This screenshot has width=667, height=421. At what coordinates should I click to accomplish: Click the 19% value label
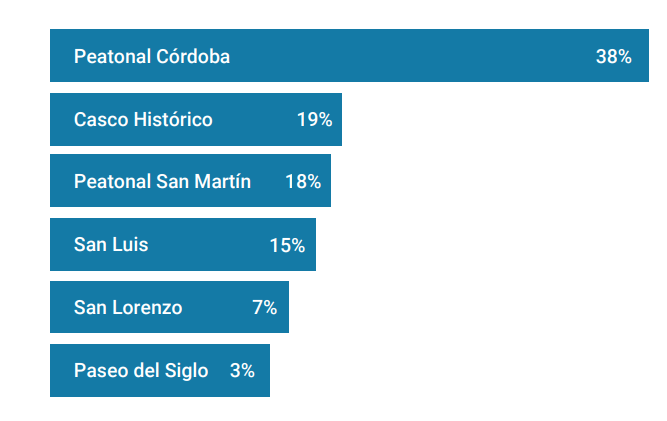coord(314,120)
